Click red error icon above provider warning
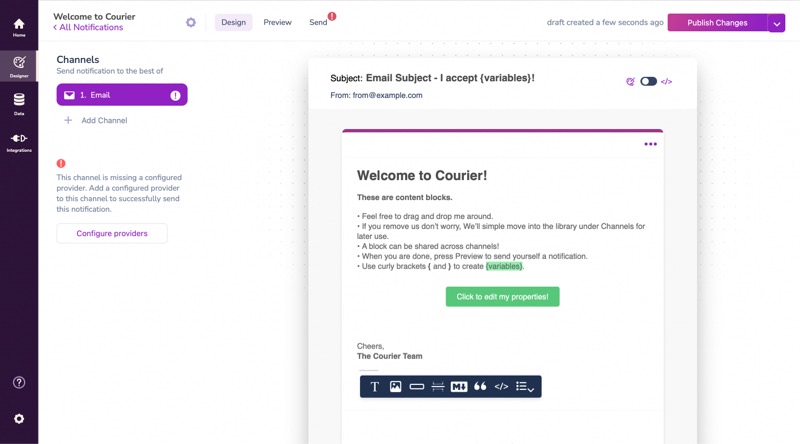Screen dimensions: 800x444 click(x=61, y=163)
